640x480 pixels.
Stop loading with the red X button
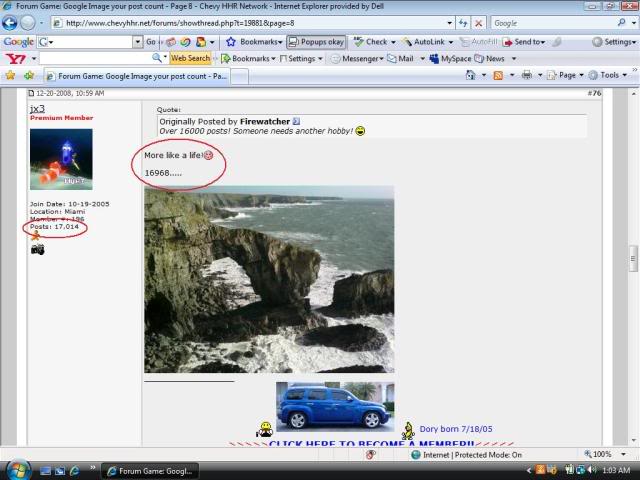pos(478,23)
